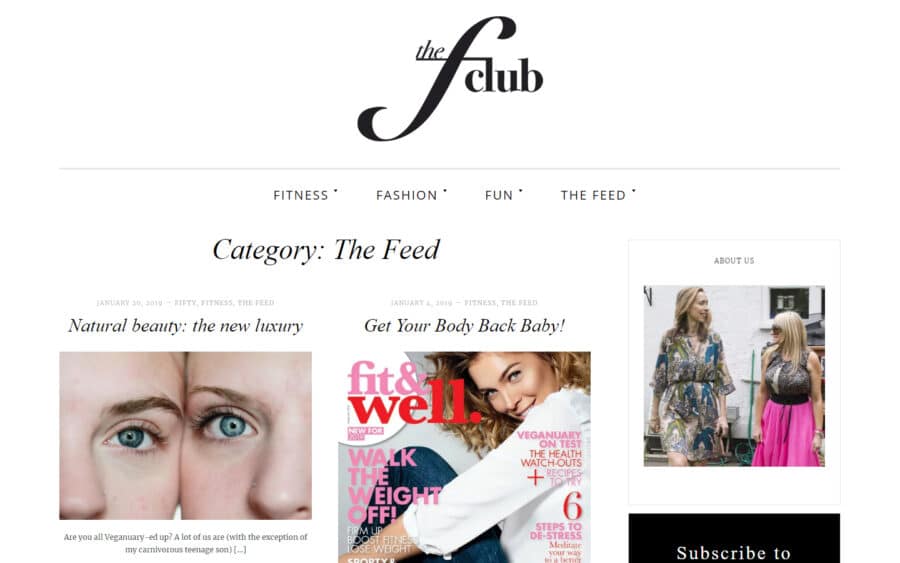Open the Fashion menu
Image resolution: width=900 pixels, height=563 pixels.
[406, 196]
